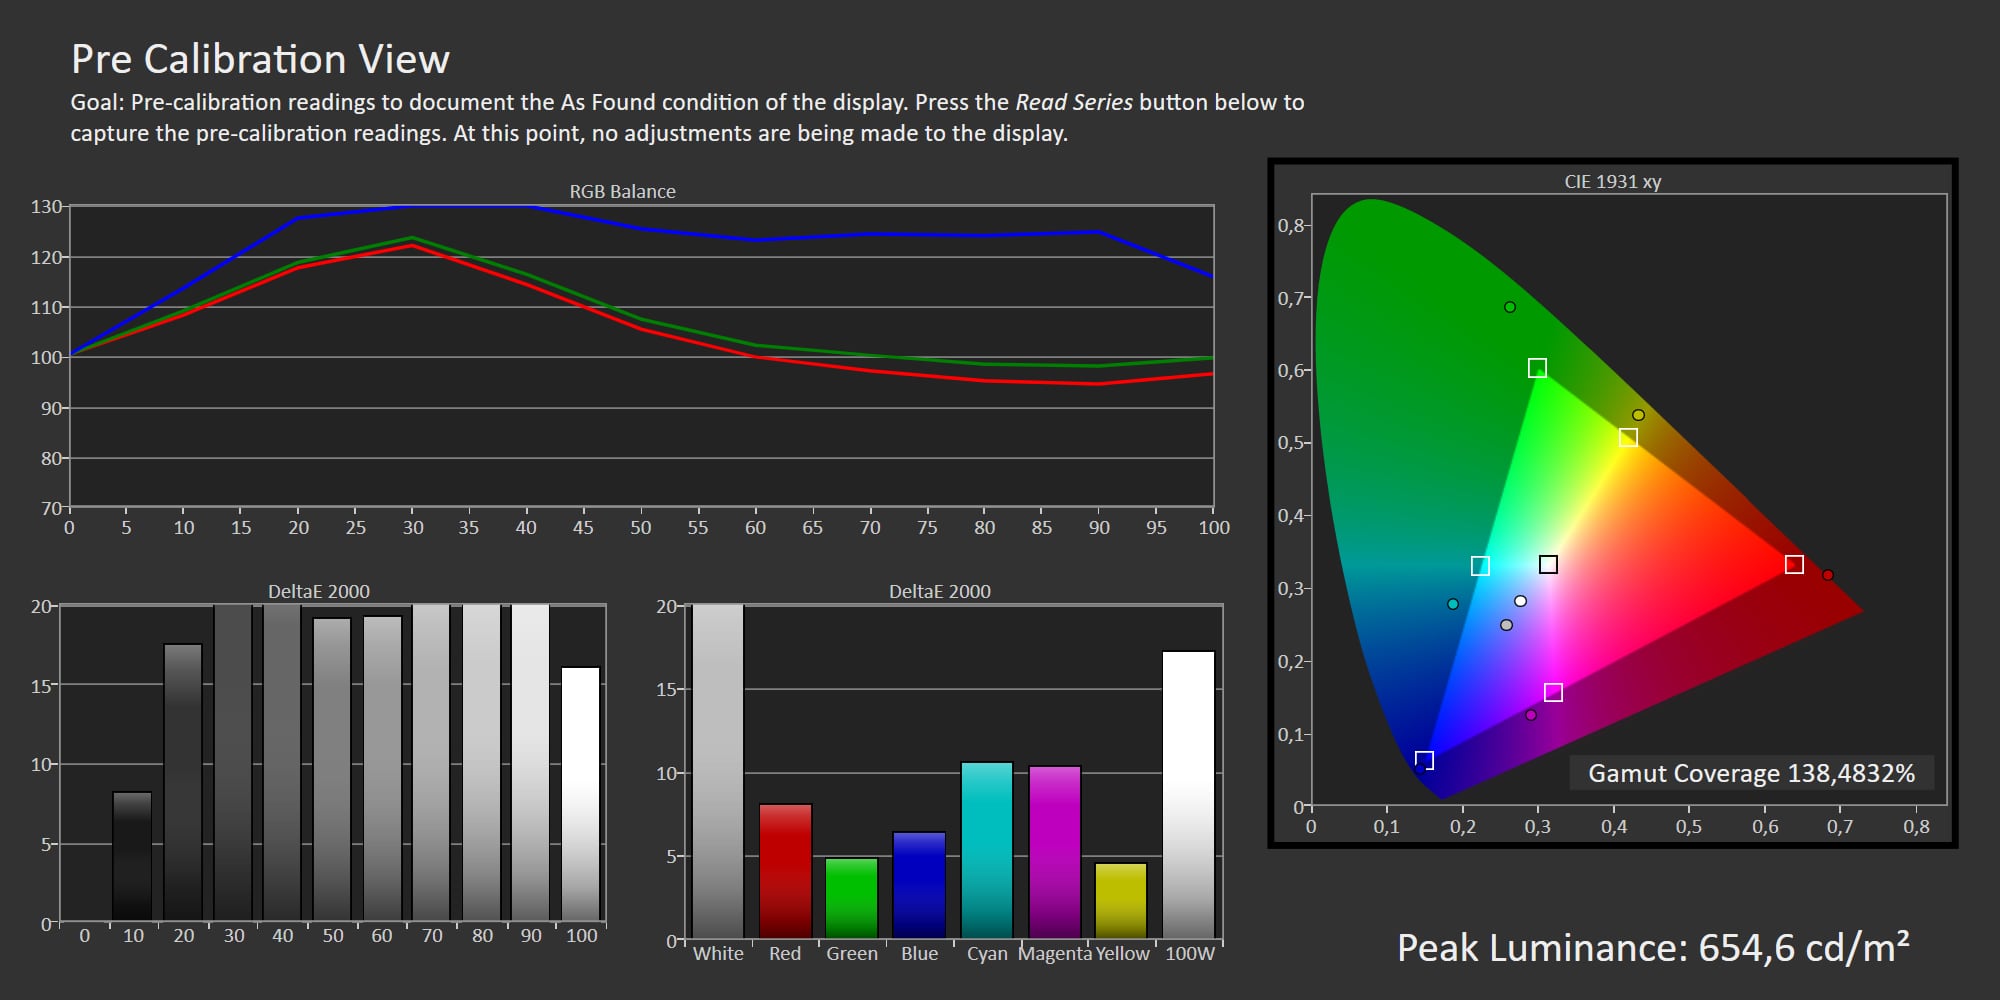Click the measured green point circle in CIE chart
2000x1000 pixels.
(1510, 307)
